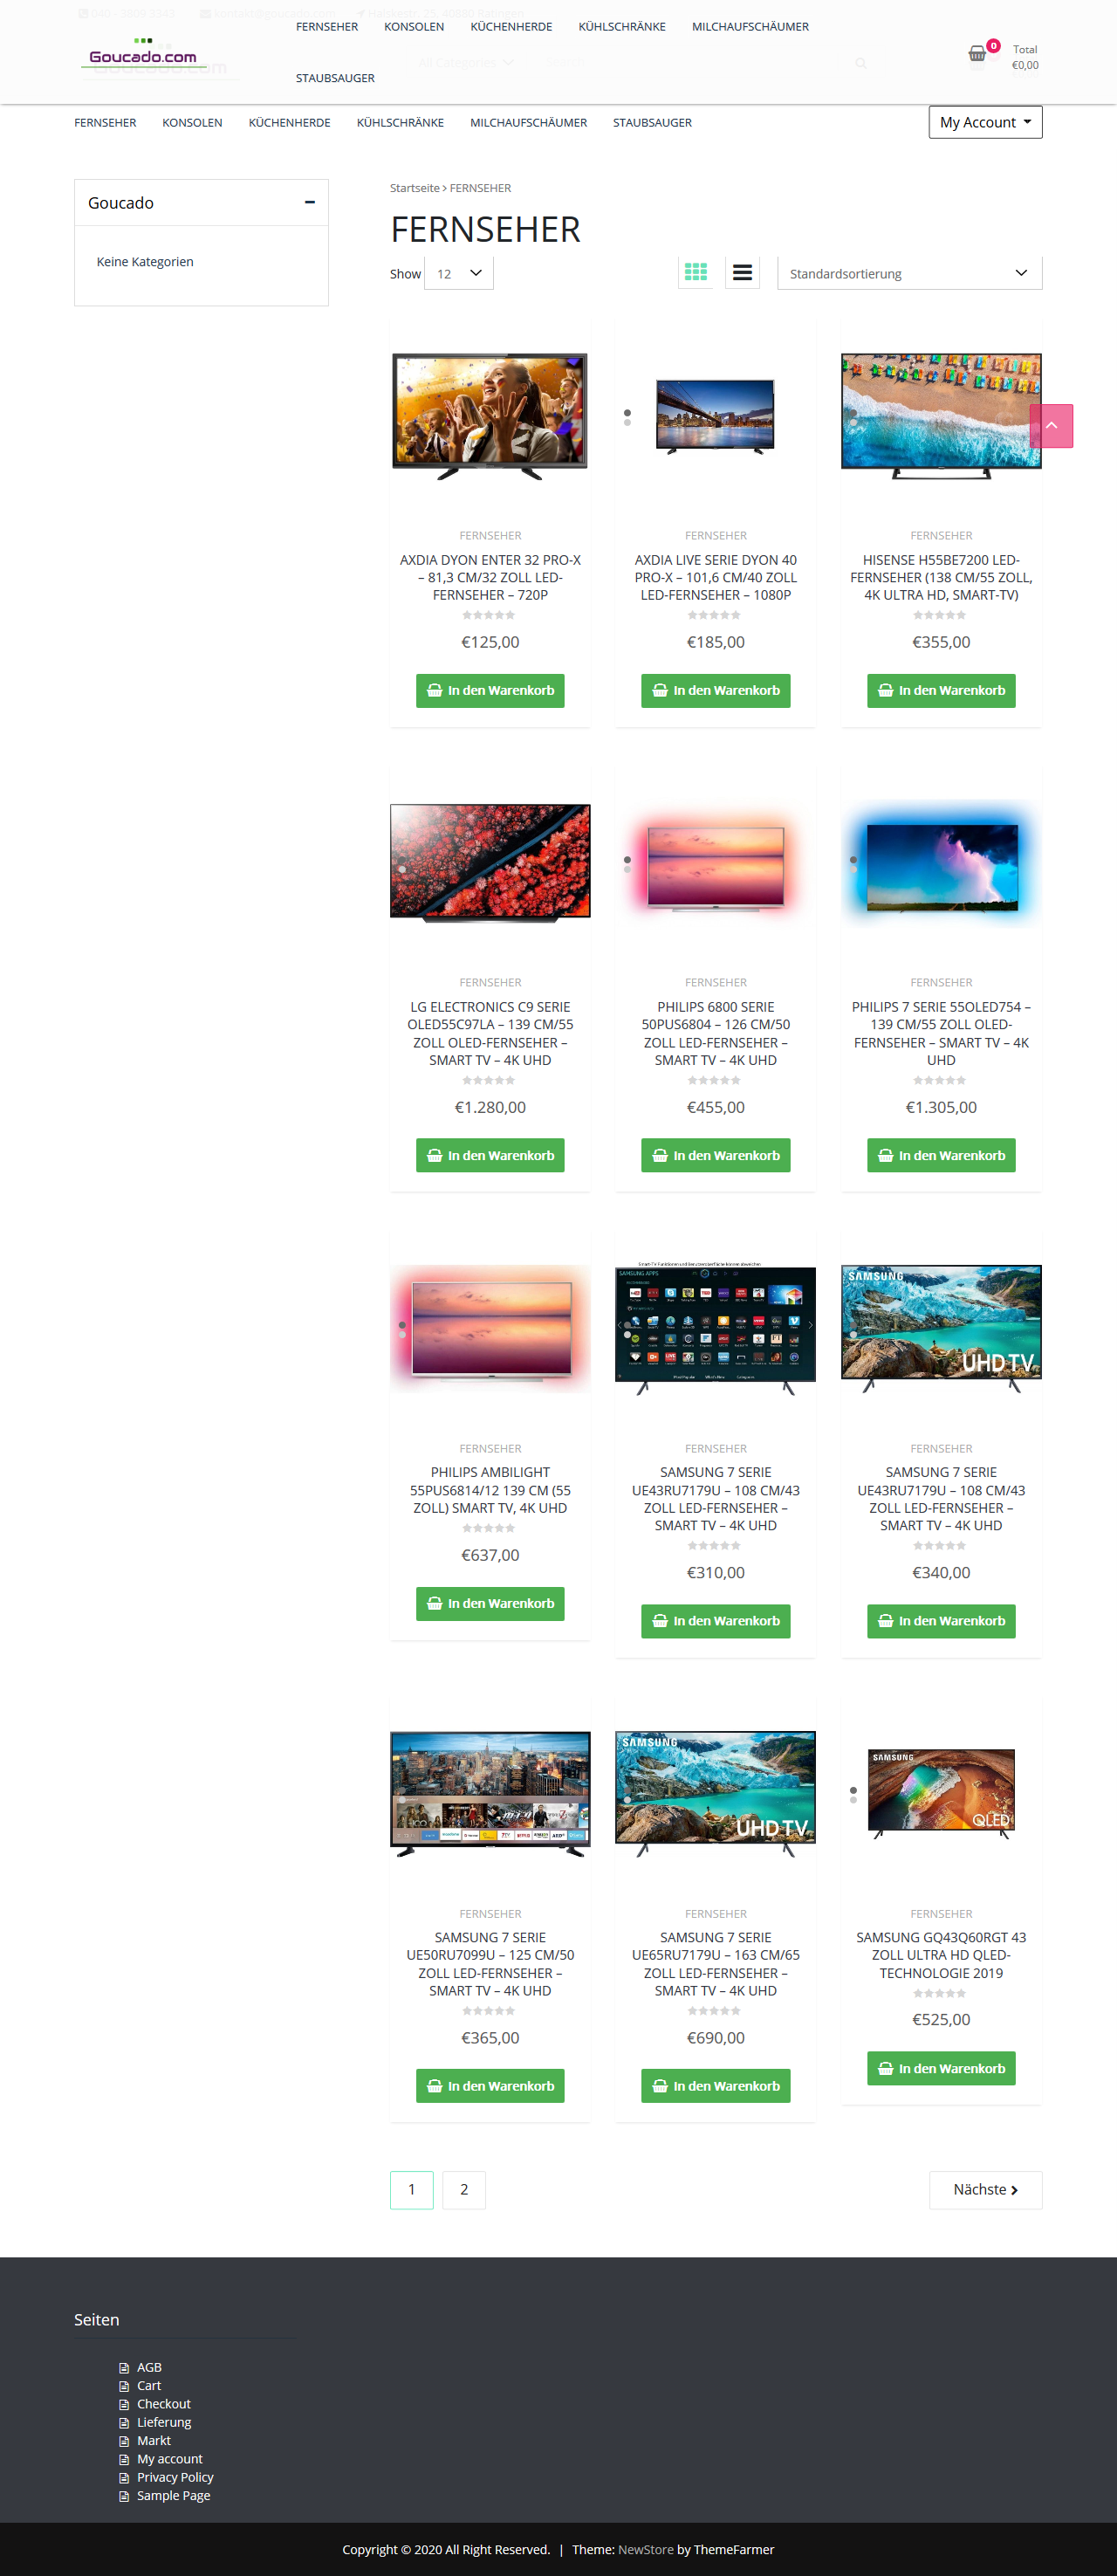1117x2576 pixels.
Task: Open Samsung GQ43Q60RGT QLED product thumbnail
Action: [941, 1794]
